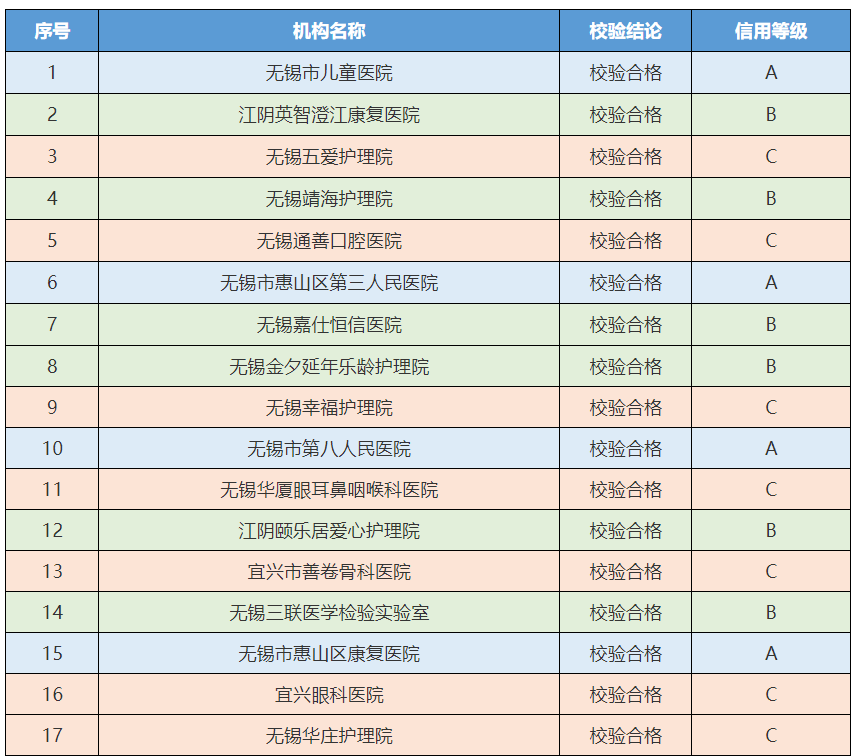Screen dimensions: 854x756
Task: Select the cell 无锡金夕延年乐龄护理院
Action: [329, 366]
